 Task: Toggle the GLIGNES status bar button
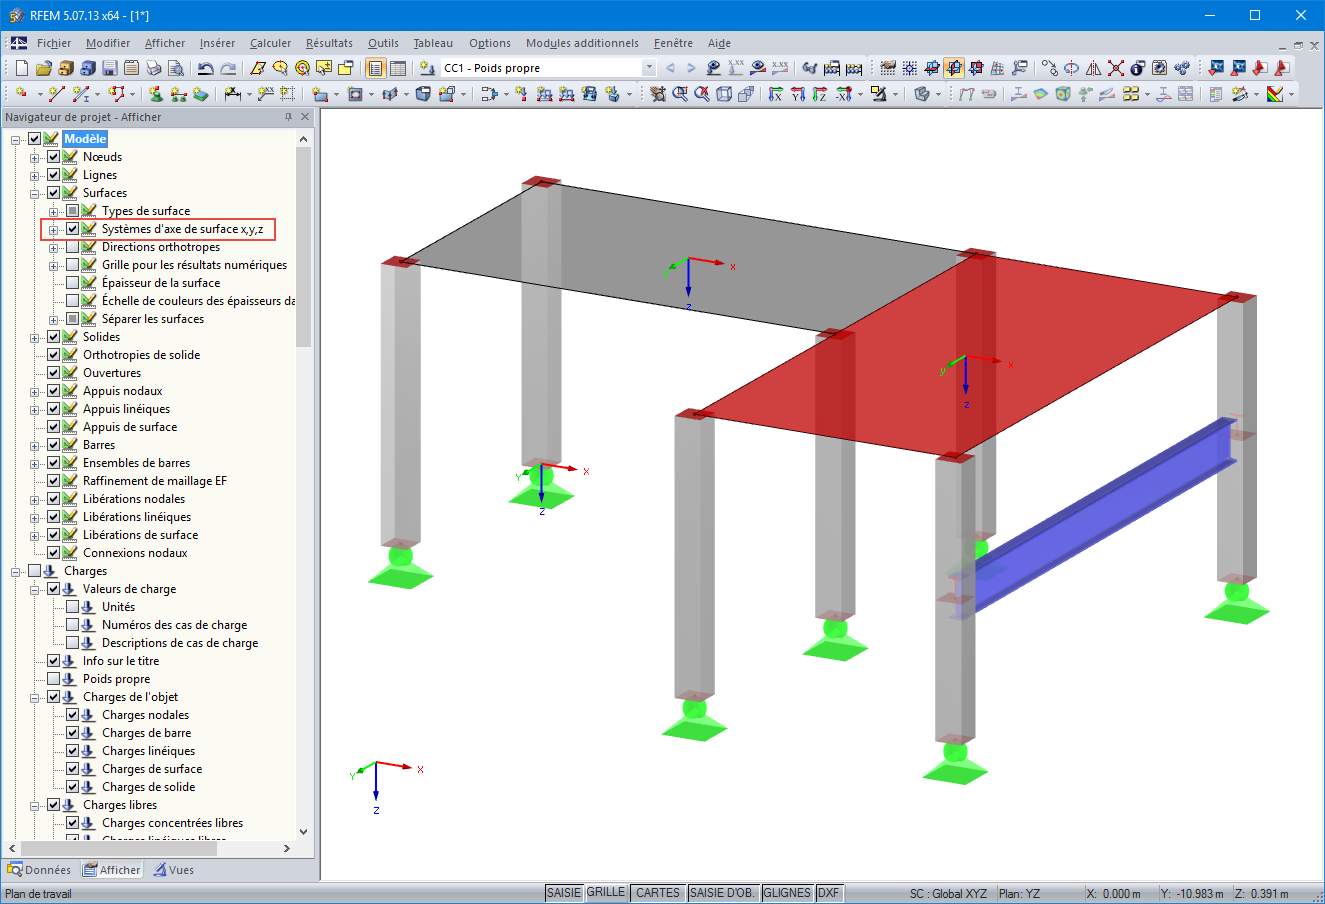787,893
